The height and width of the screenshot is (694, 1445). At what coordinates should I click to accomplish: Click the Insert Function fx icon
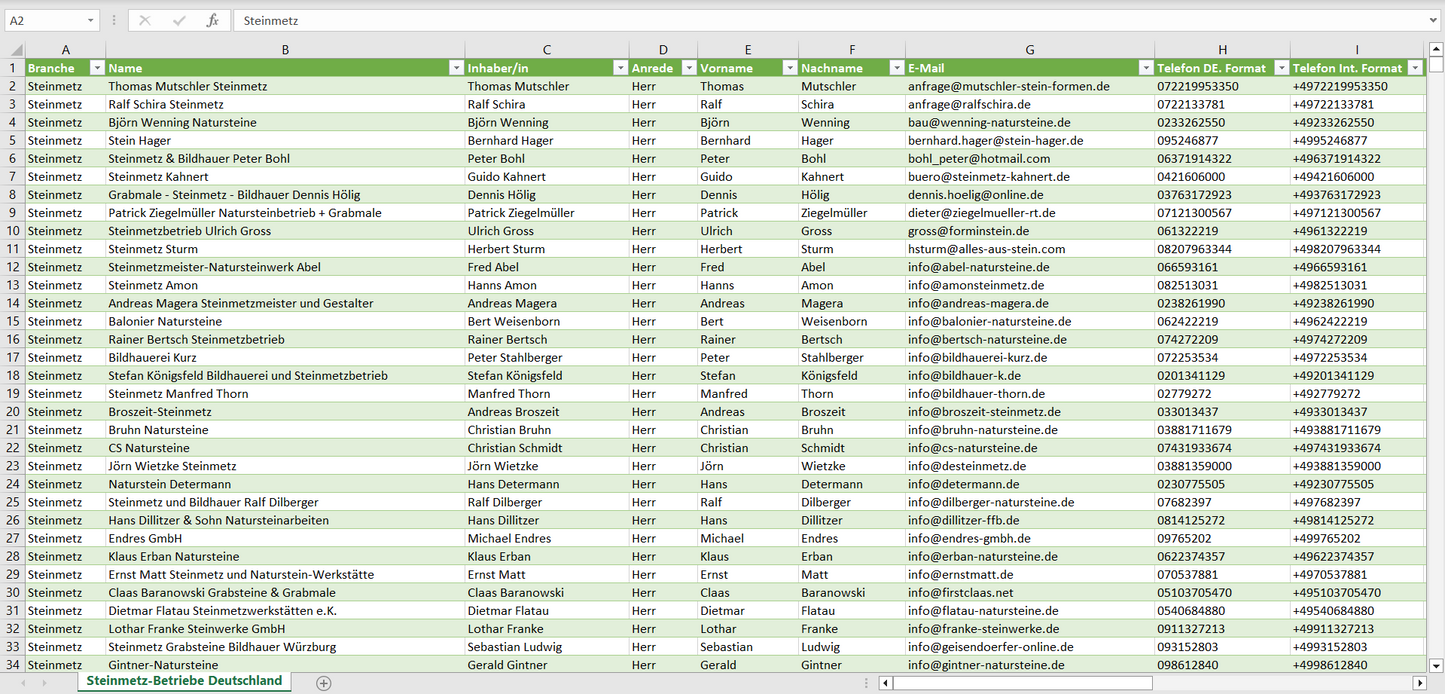click(x=212, y=20)
